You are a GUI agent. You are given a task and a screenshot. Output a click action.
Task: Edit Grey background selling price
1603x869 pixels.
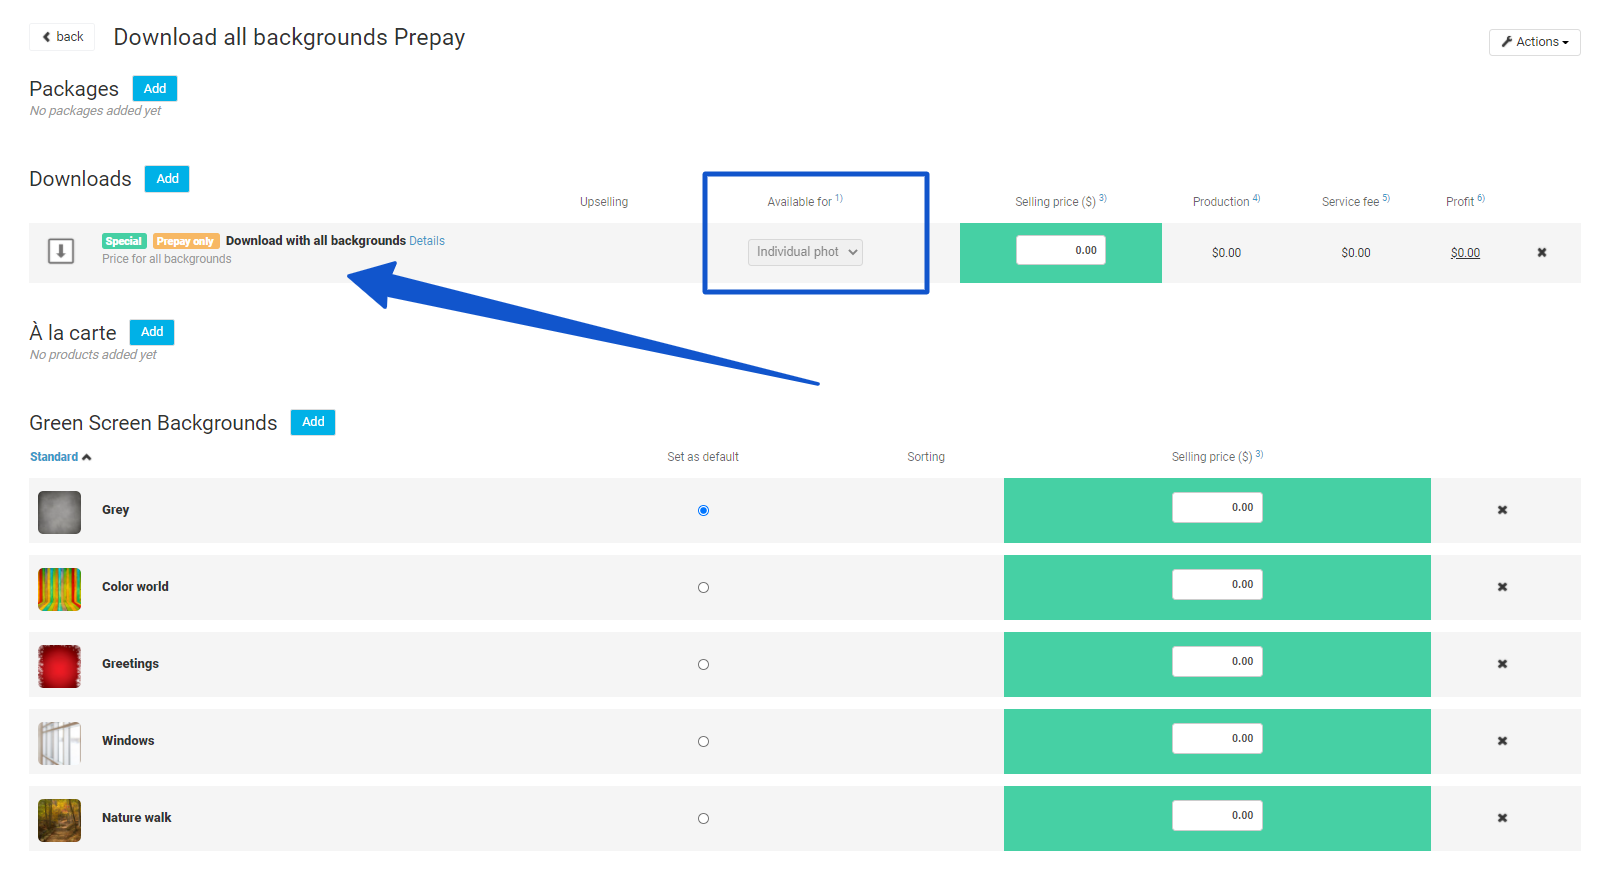tap(1217, 507)
